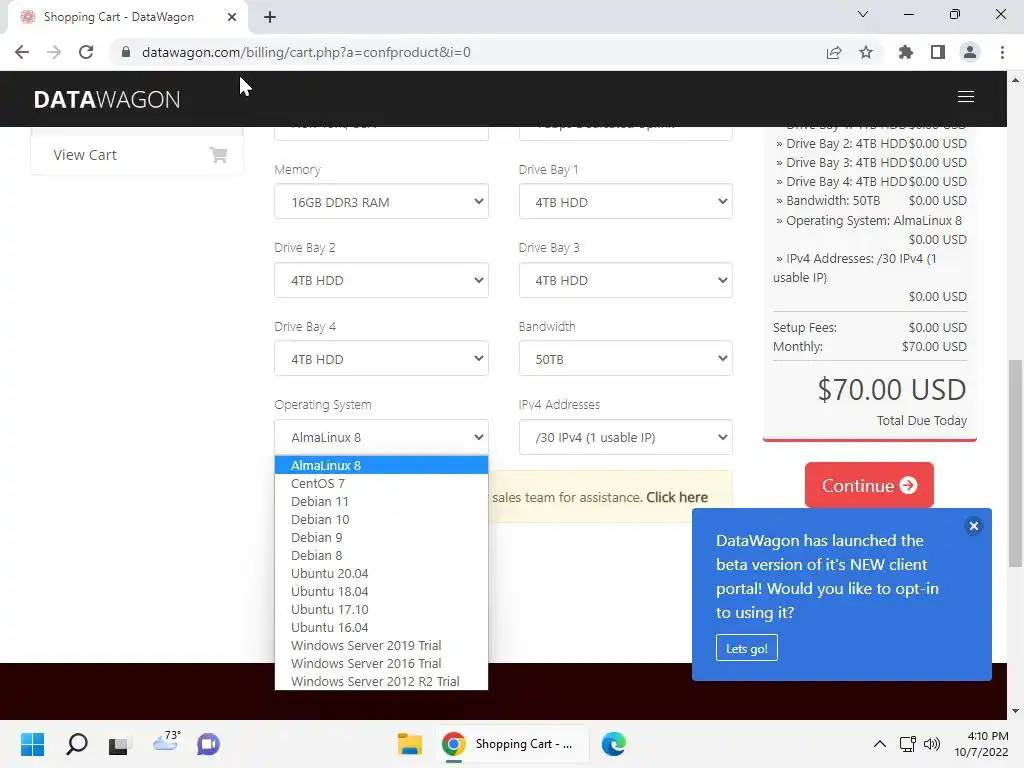The width and height of the screenshot is (1024, 768).
Task: Click the forward navigation arrow
Action: pos(54,52)
